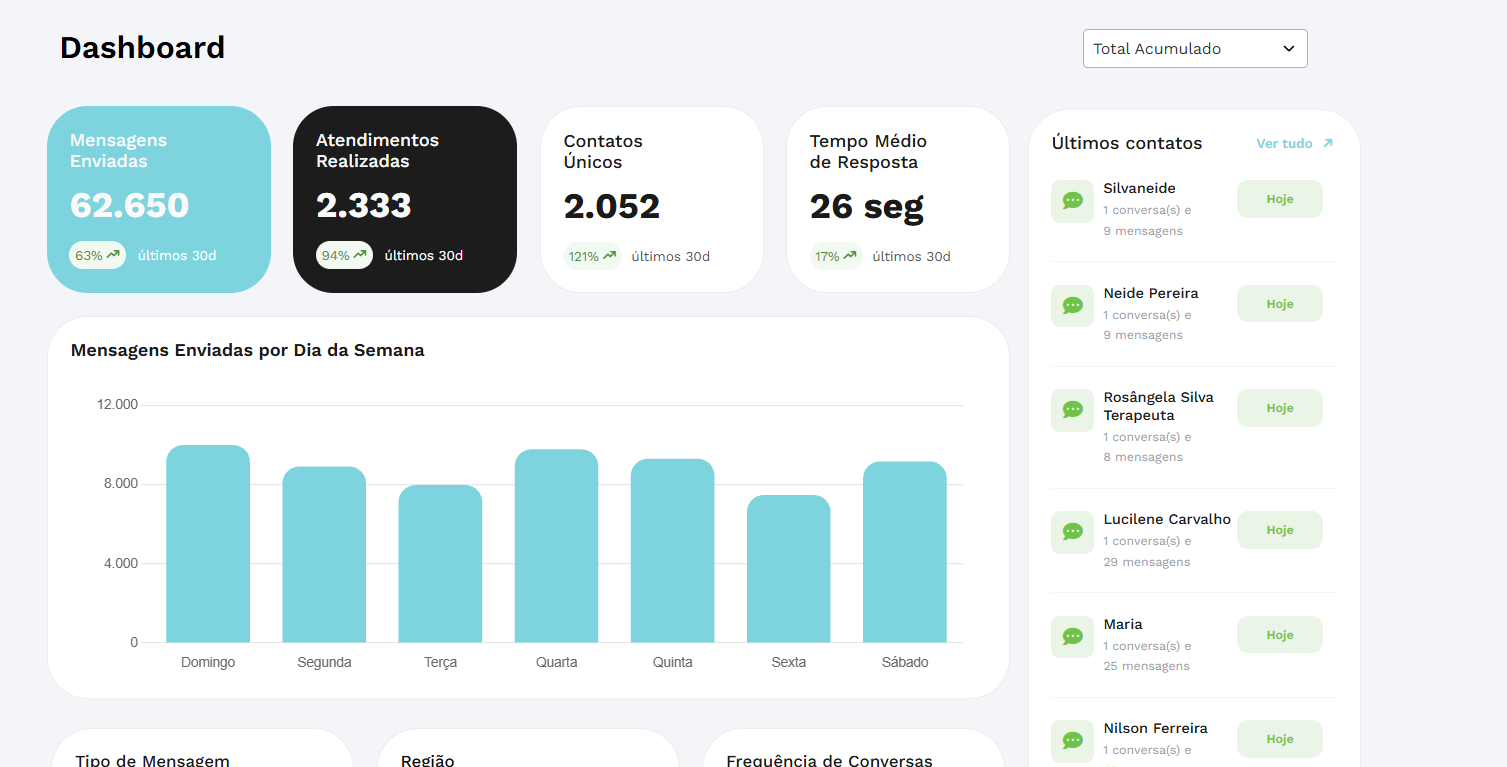Click the Hoje badge for Silvaneide
Viewport: 1507px width, 767px height.
1280,199
